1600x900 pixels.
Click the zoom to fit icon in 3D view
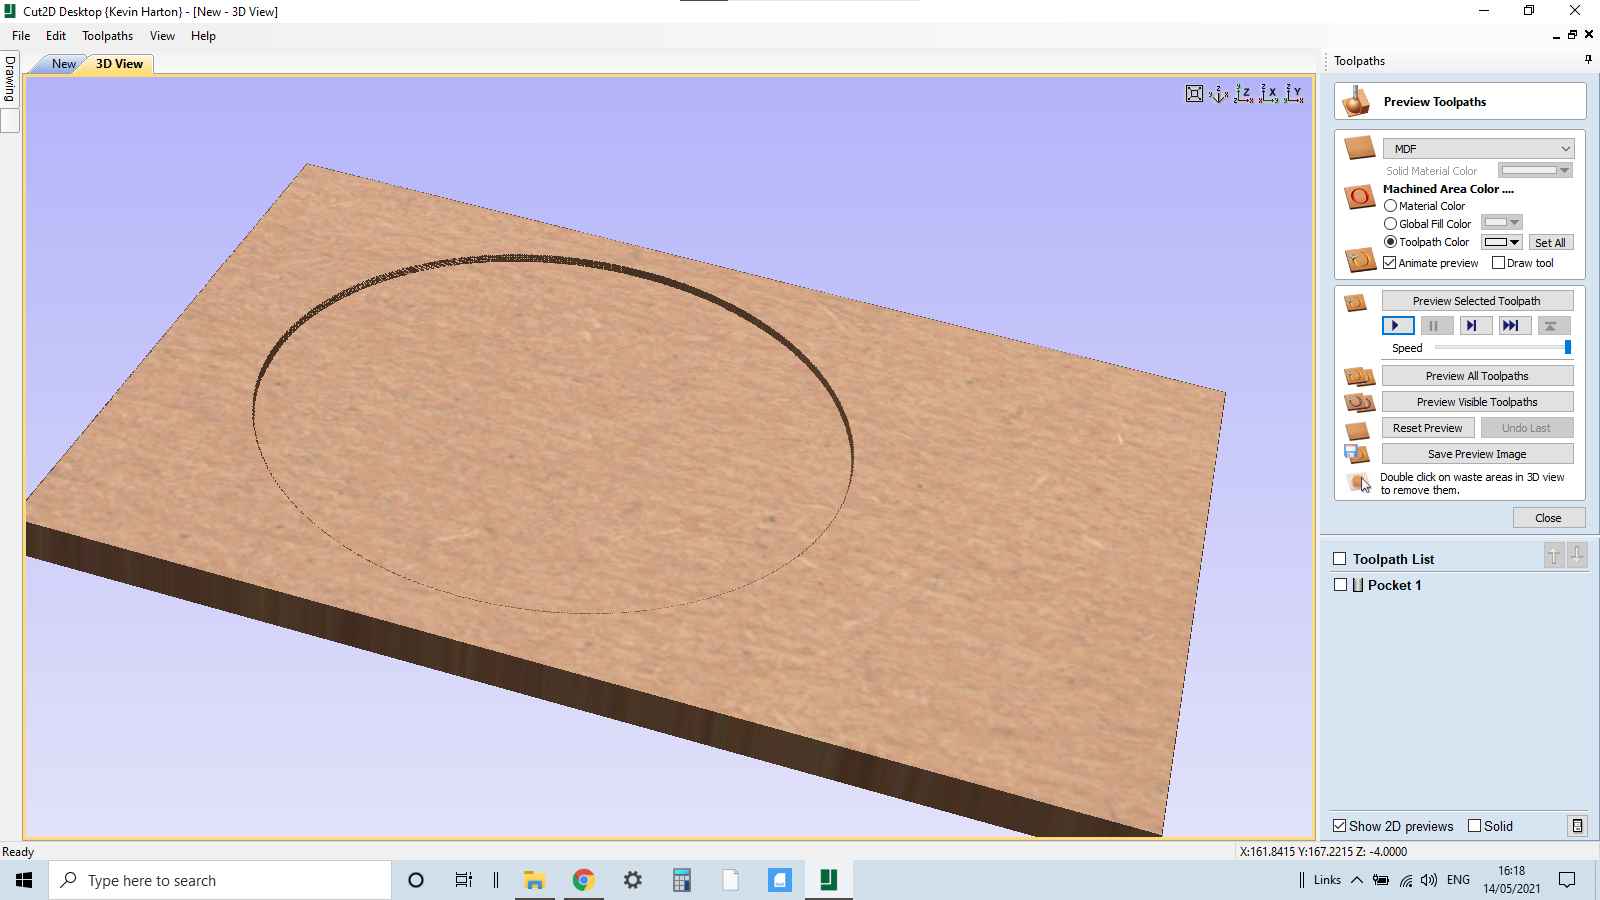(x=1194, y=93)
